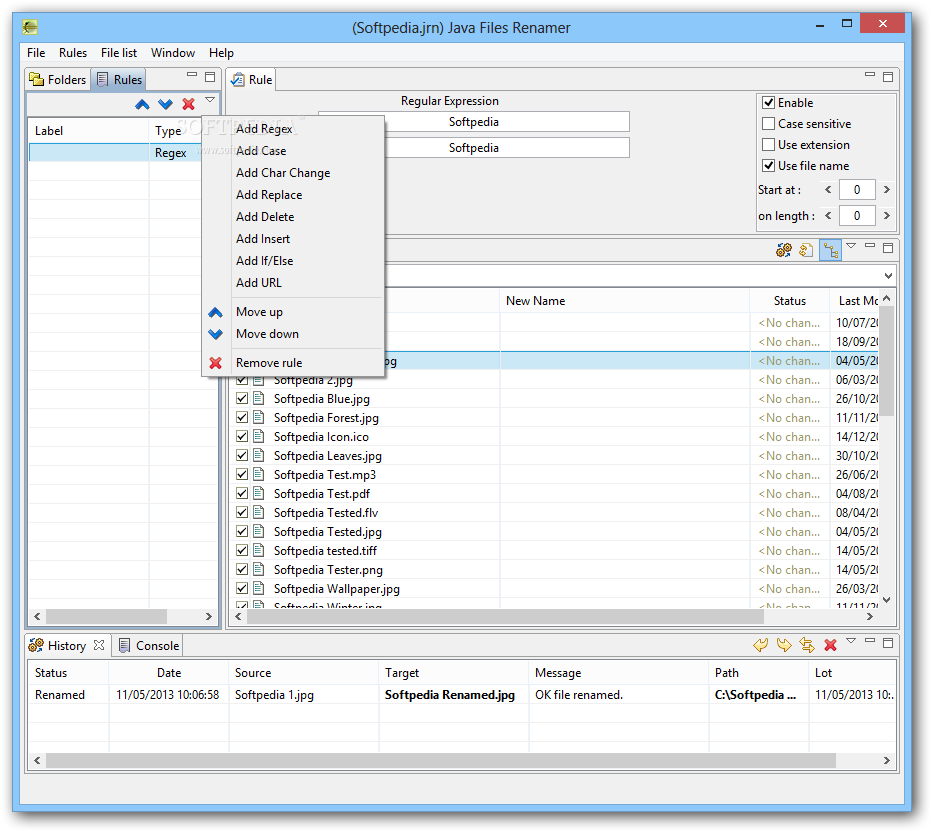Uncheck the Softpedia Forest.jpg file checkbox

pos(242,417)
